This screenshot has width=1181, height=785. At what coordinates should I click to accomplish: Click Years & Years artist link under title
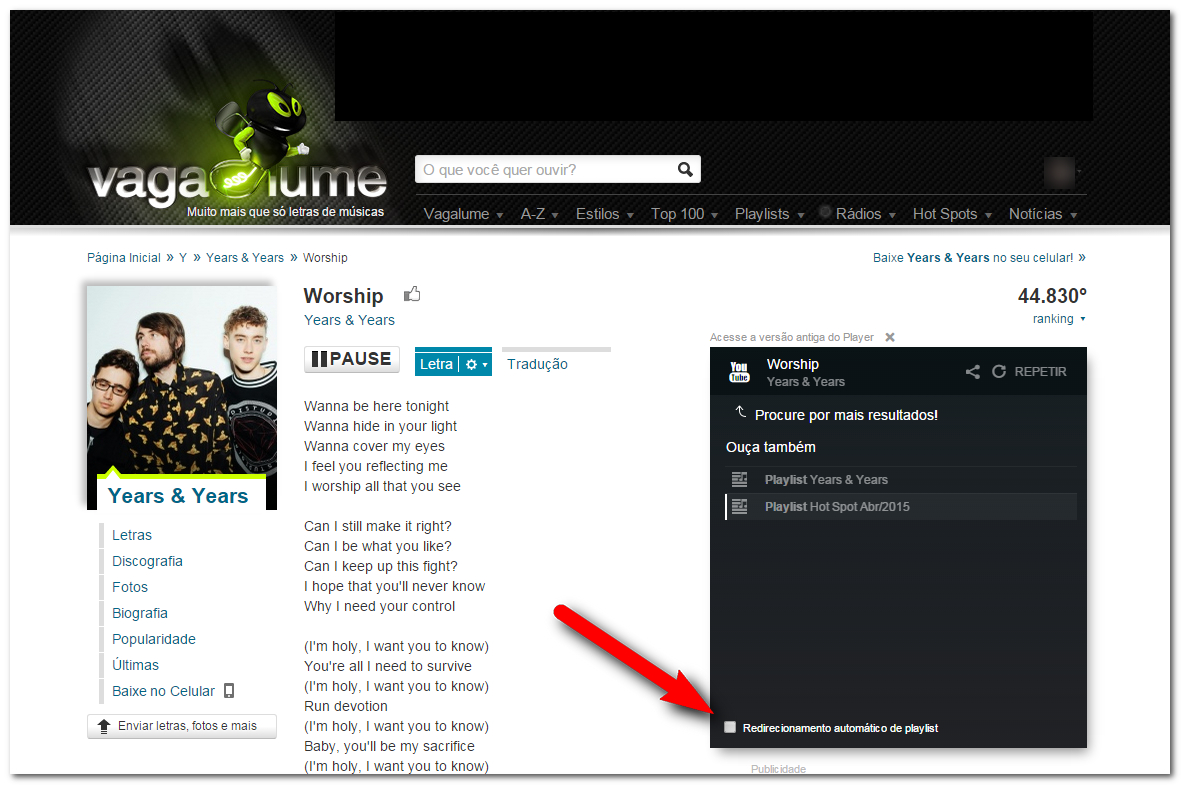349,320
